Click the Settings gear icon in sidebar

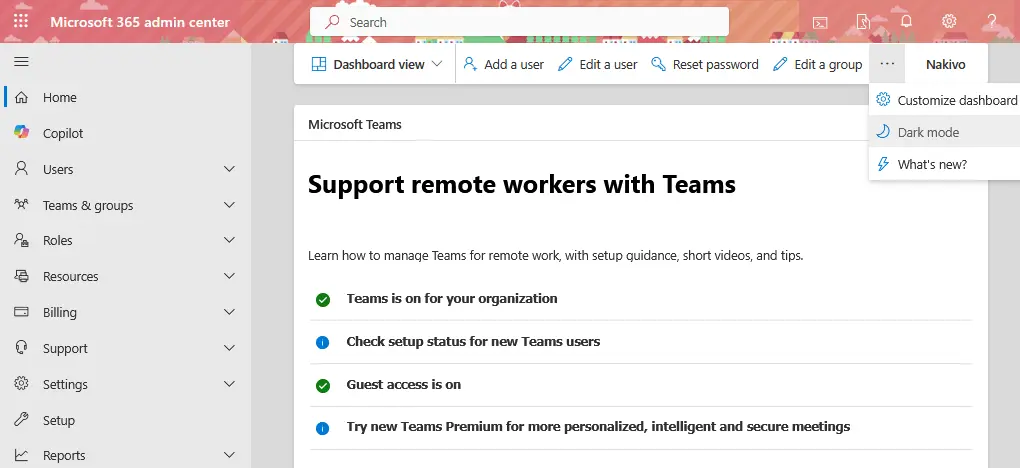click(x=21, y=383)
